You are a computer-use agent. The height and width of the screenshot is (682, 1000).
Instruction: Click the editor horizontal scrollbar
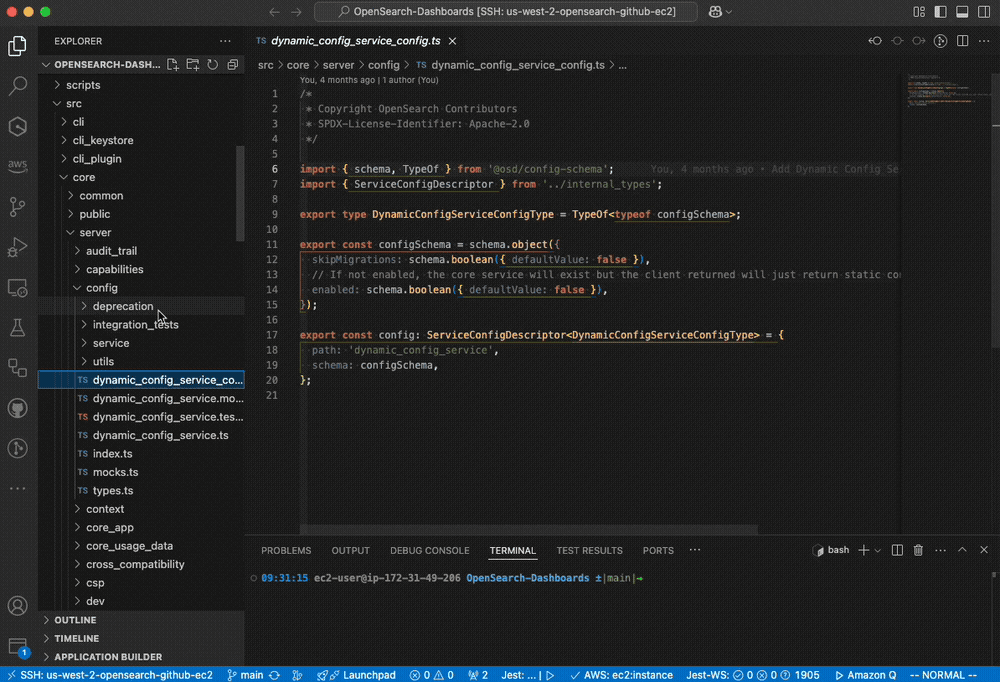coord(529,530)
